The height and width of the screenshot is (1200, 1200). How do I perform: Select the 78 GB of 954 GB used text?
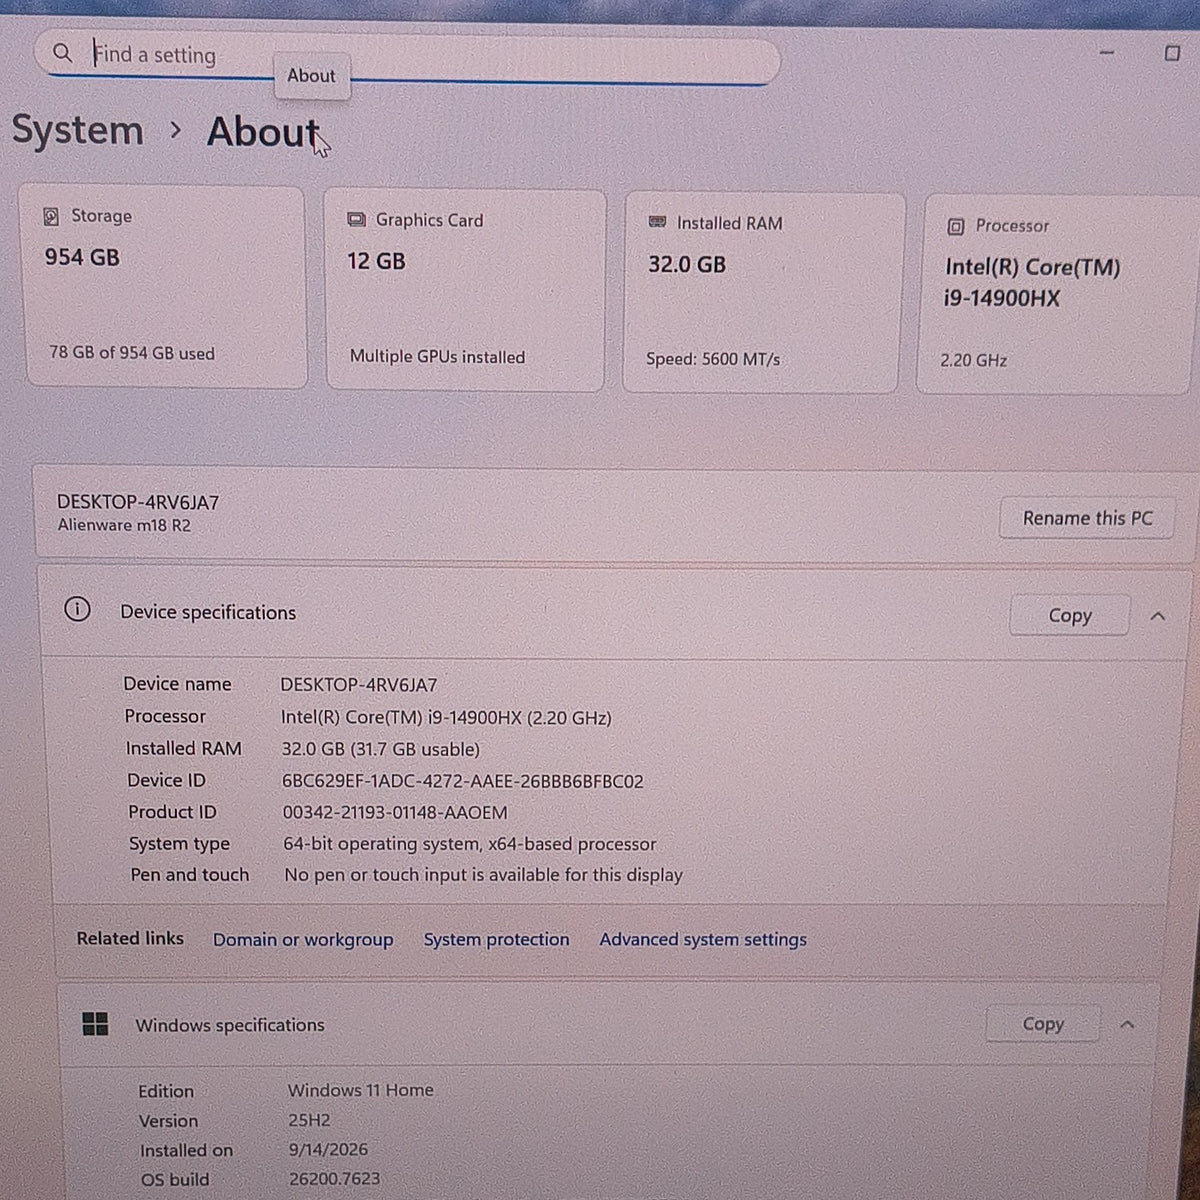(132, 353)
